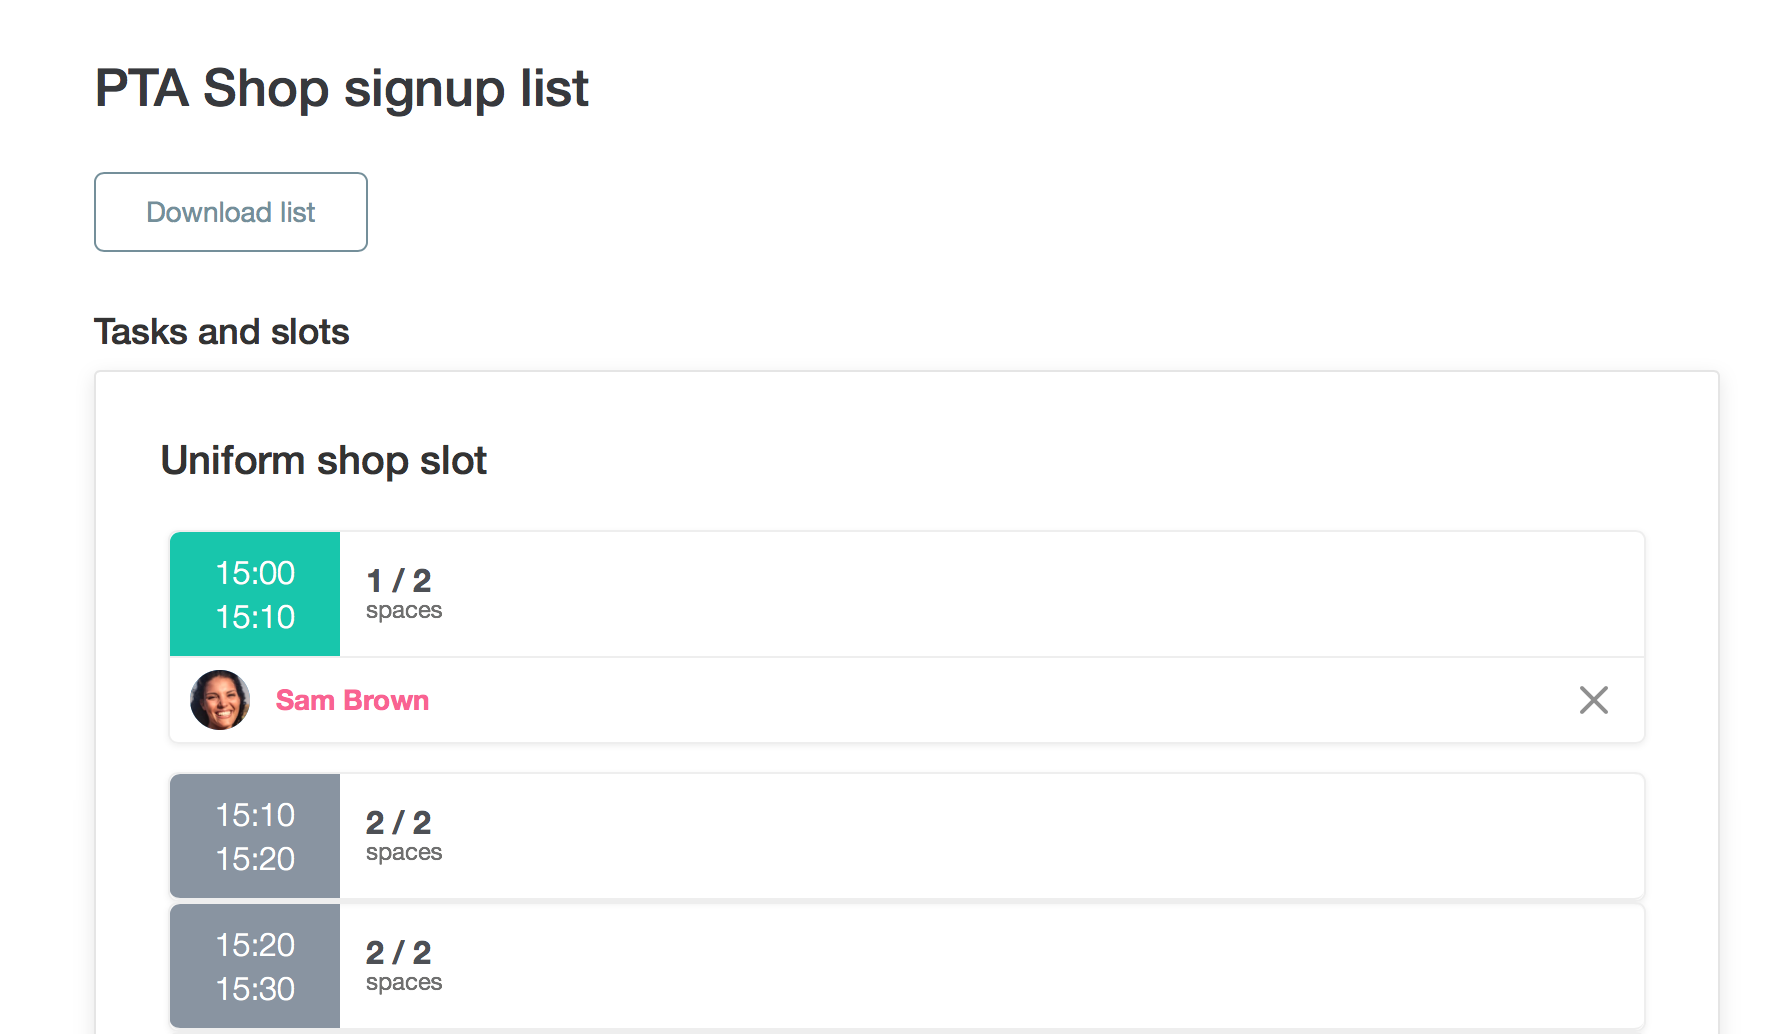This screenshot has width=1772, height=1034.
Task: Click 2 / 2 count in 15:20 slot
Action: click(399, 953)
